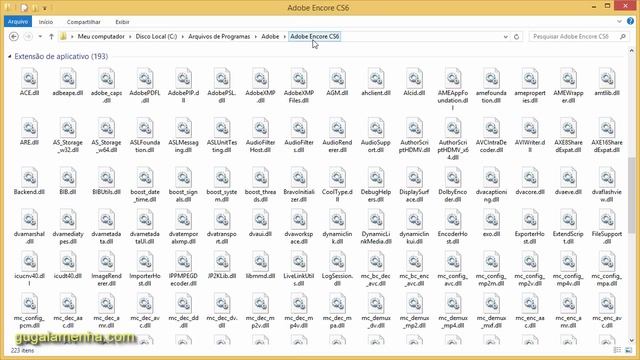This screenshot has height=360, width=640.
Task: Click the ARE.dll file icon
Action: [x=29, y=128]
